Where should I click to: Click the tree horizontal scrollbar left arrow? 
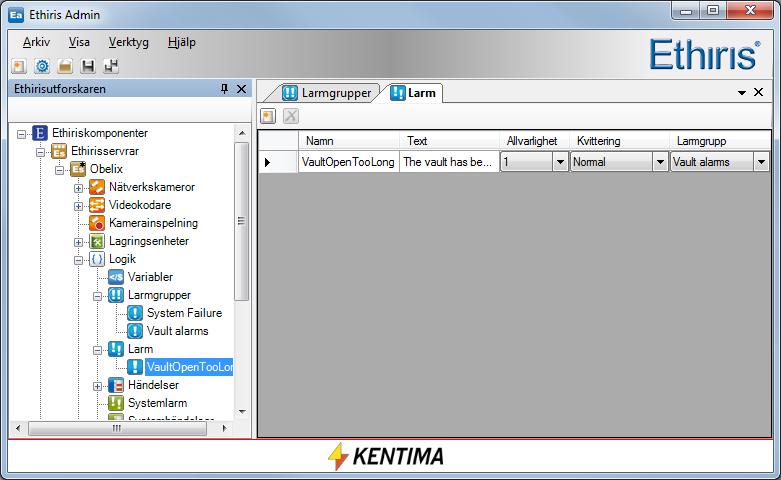click(18, 428)
